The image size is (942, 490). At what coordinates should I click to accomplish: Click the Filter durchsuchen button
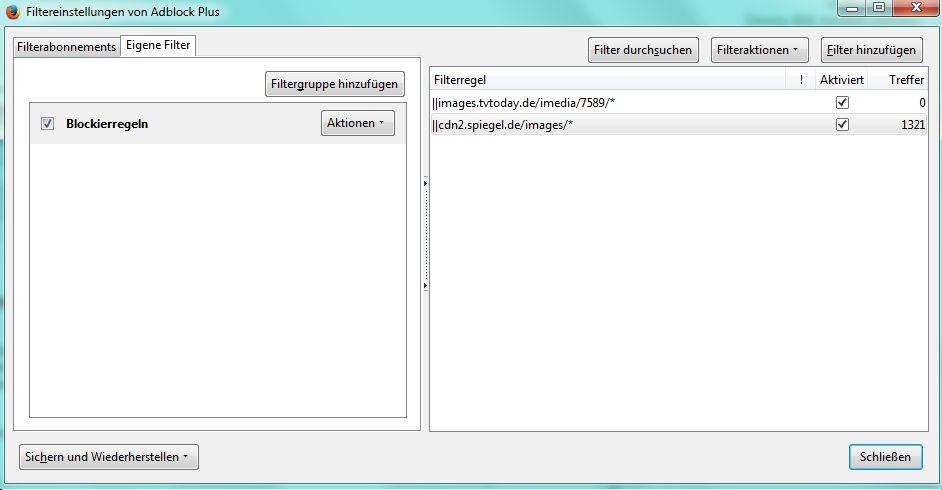[643, 50]
